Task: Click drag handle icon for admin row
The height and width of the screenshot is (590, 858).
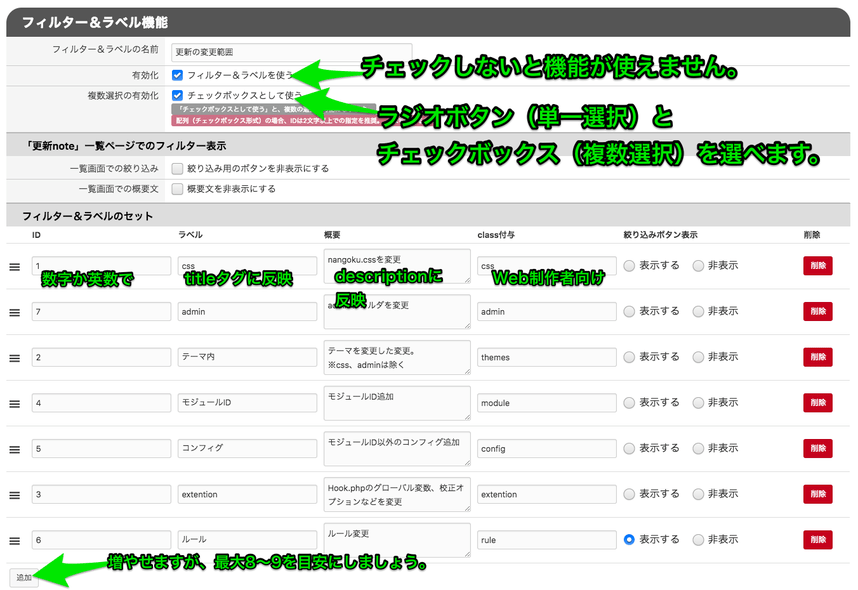Action: coord(15,312)
